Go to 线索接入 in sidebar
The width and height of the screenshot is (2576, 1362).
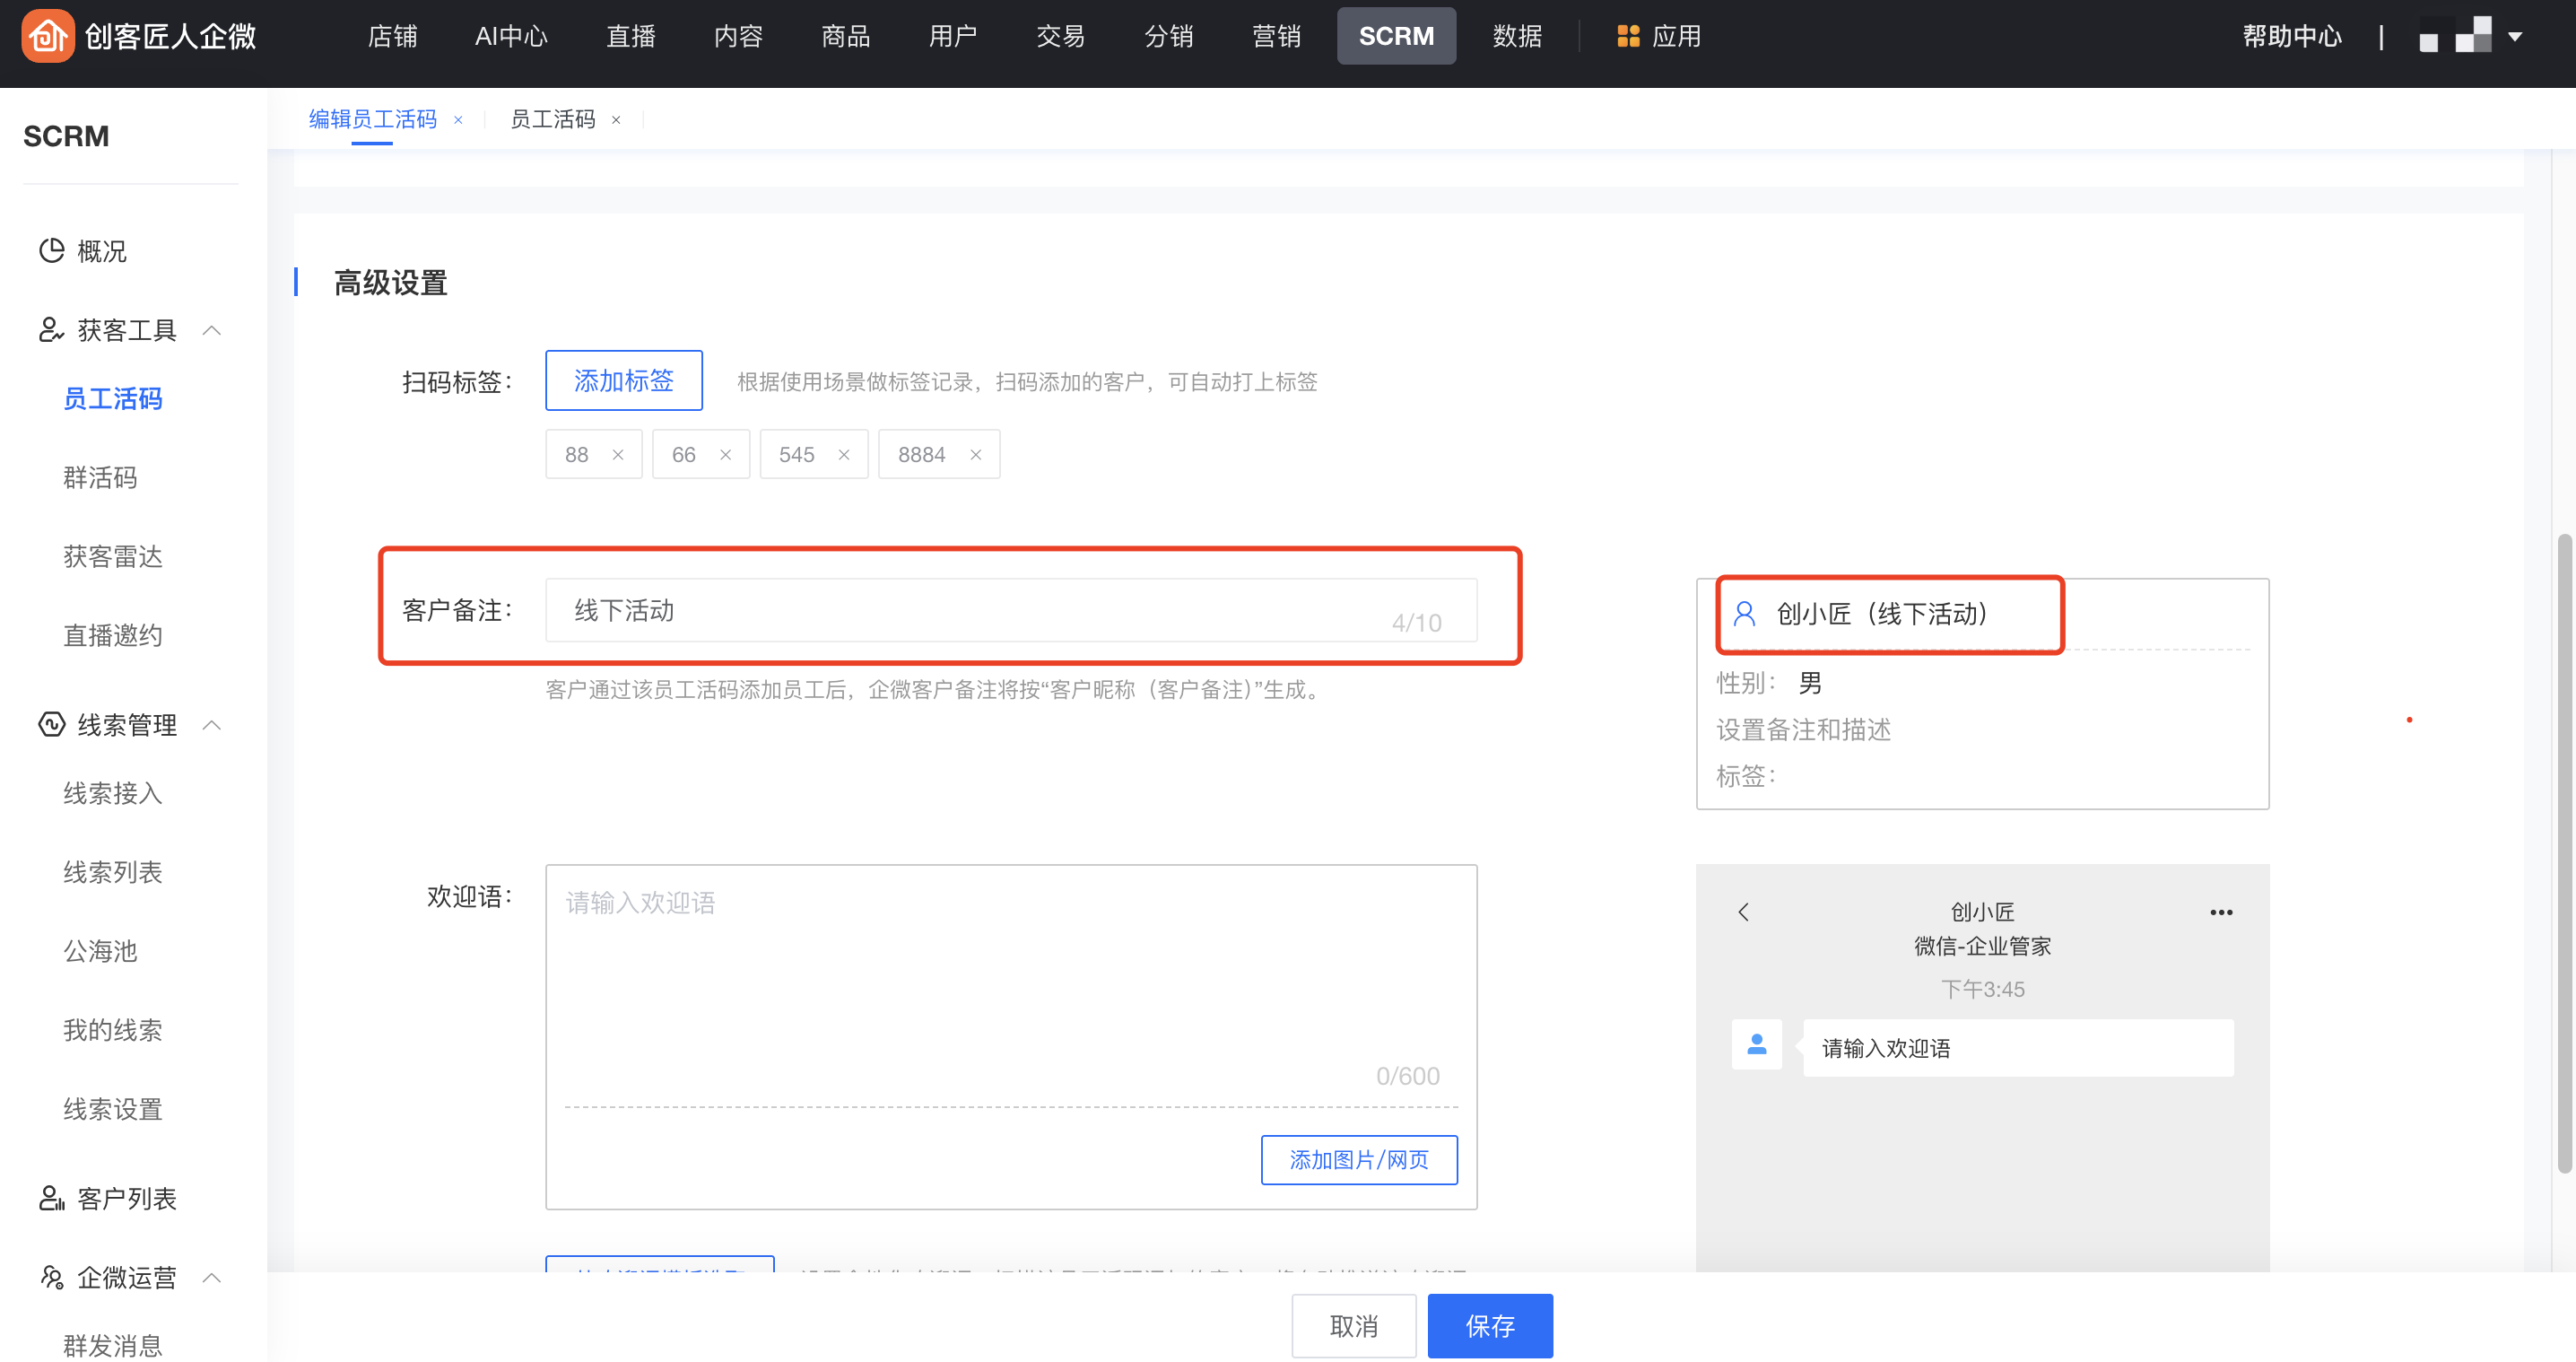point(113,794)
